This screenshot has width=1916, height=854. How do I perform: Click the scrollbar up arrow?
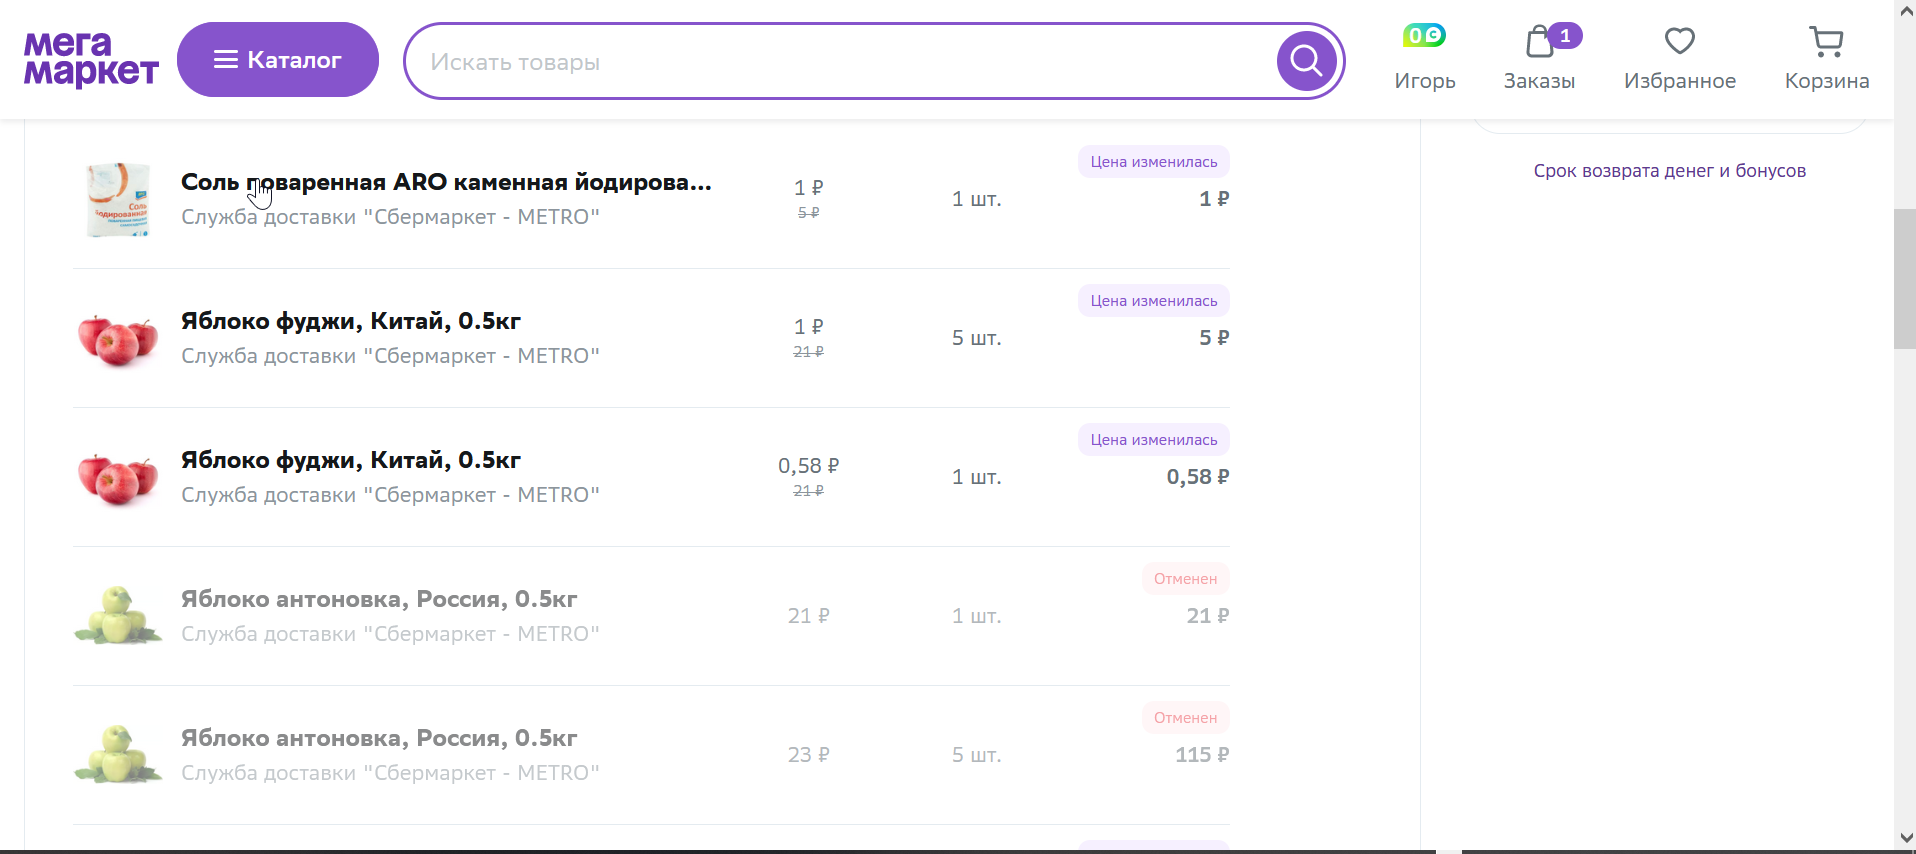(1905, 11)
